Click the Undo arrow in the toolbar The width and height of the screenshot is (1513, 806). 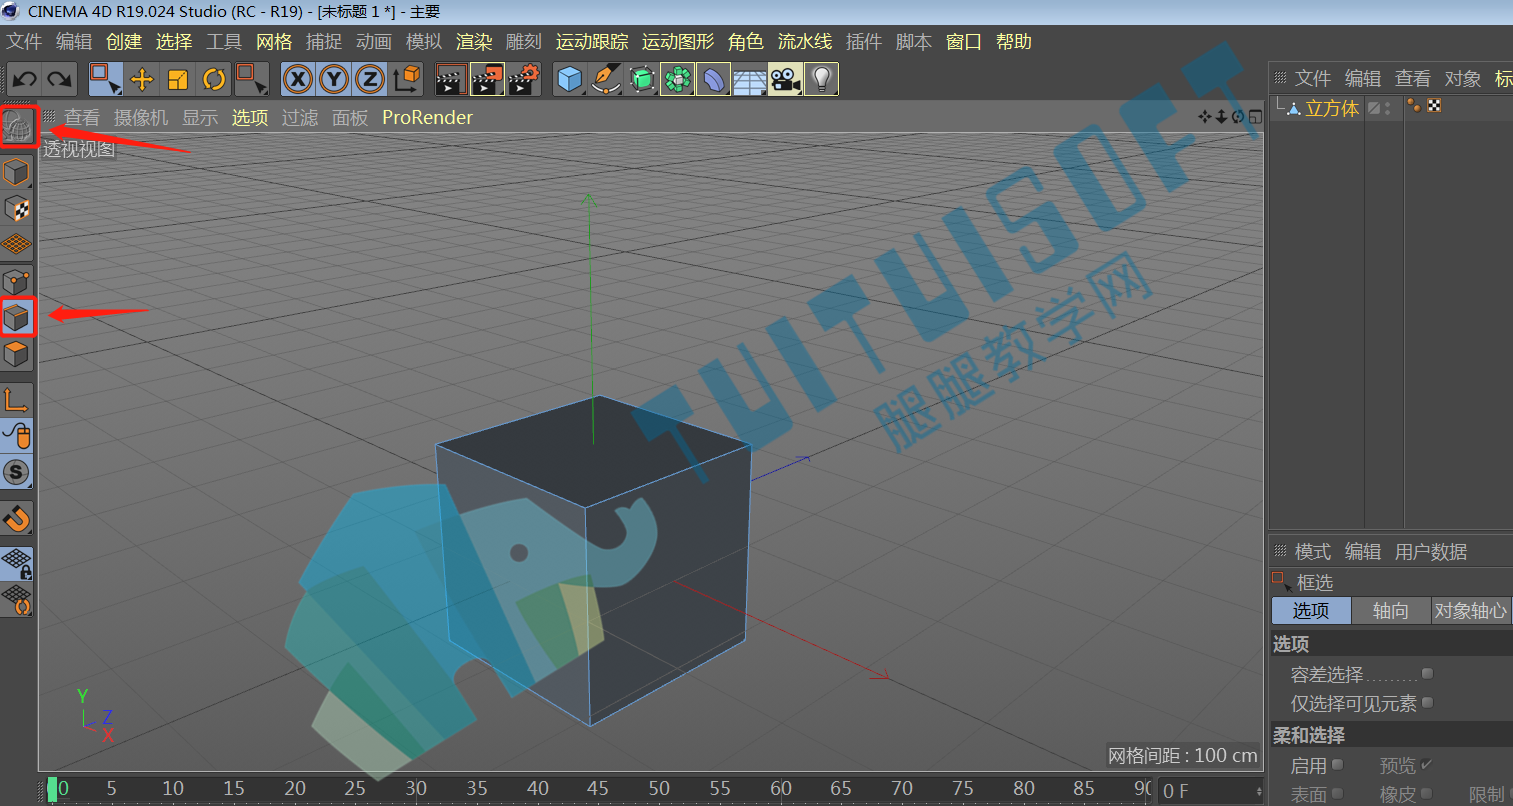(x=25, y=79)
